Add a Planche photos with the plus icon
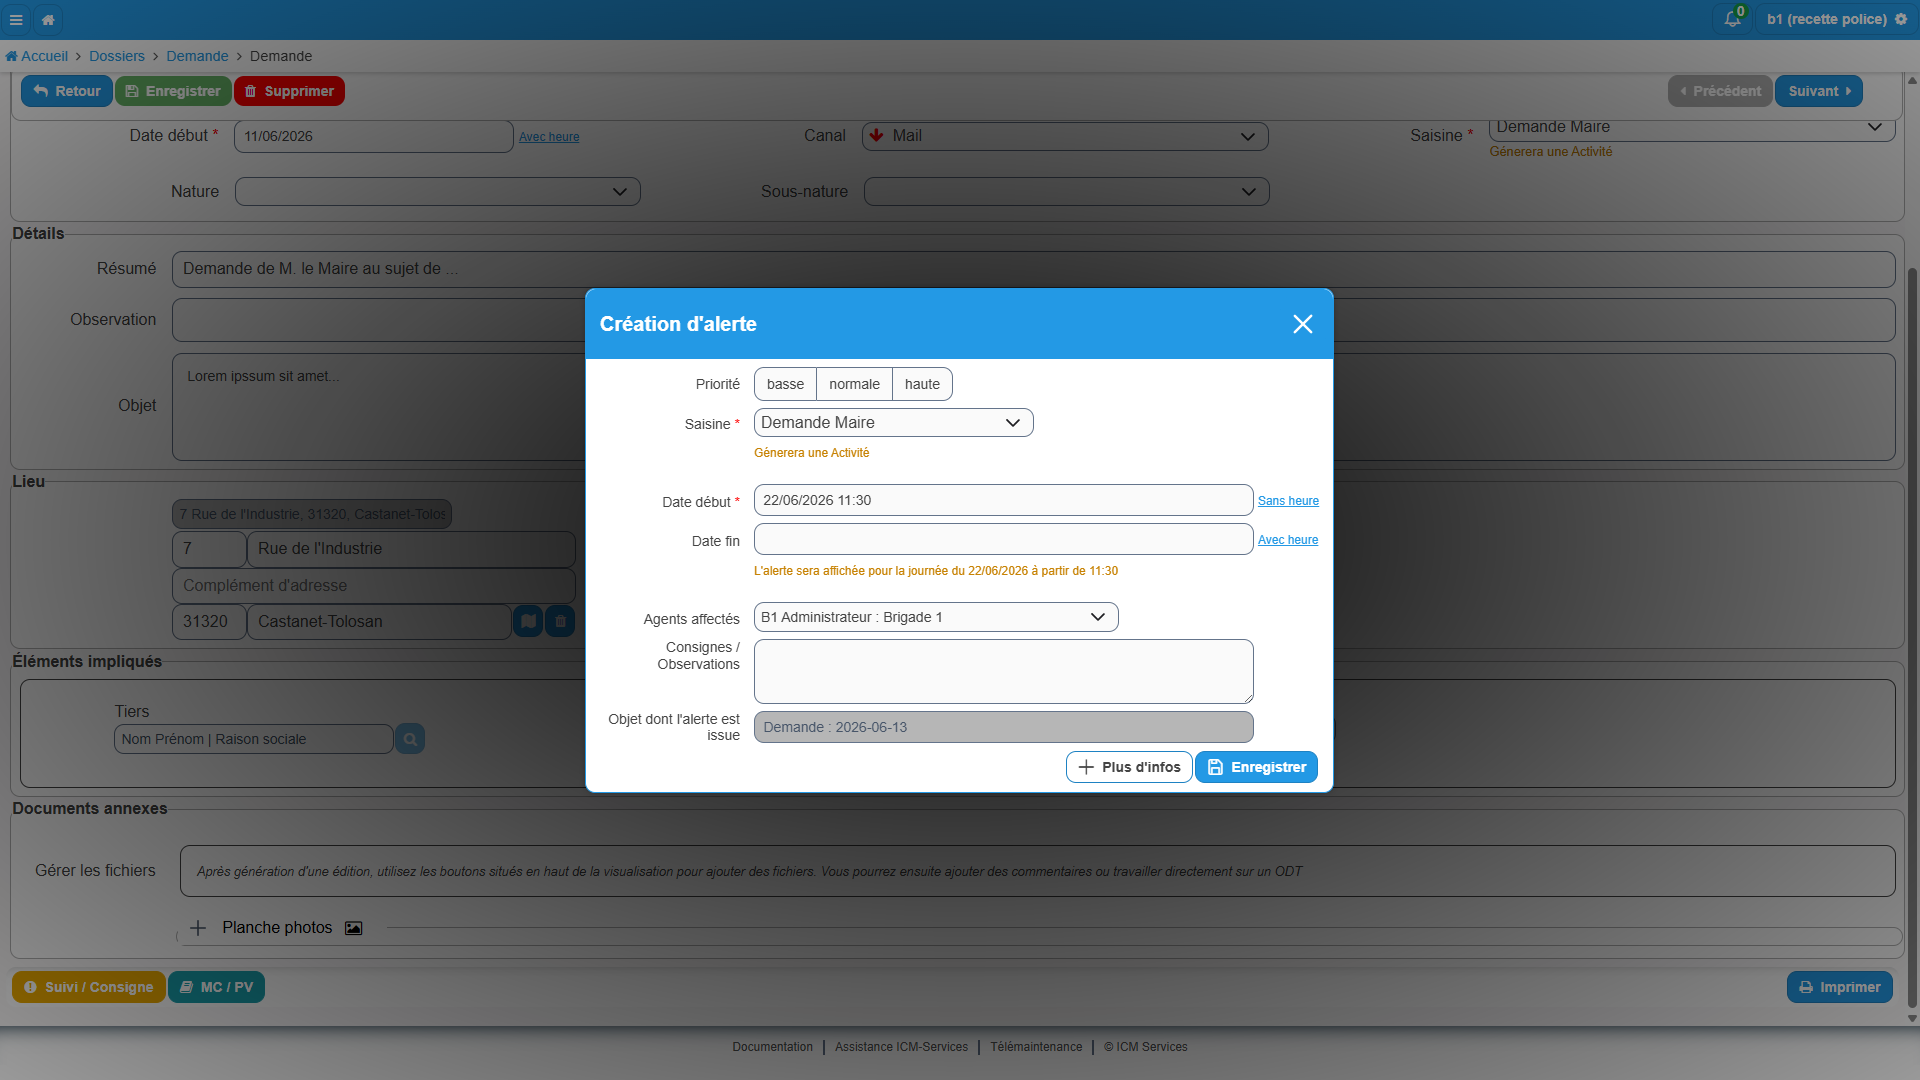The image size is (1920, 1080). [x=198, y=928]
